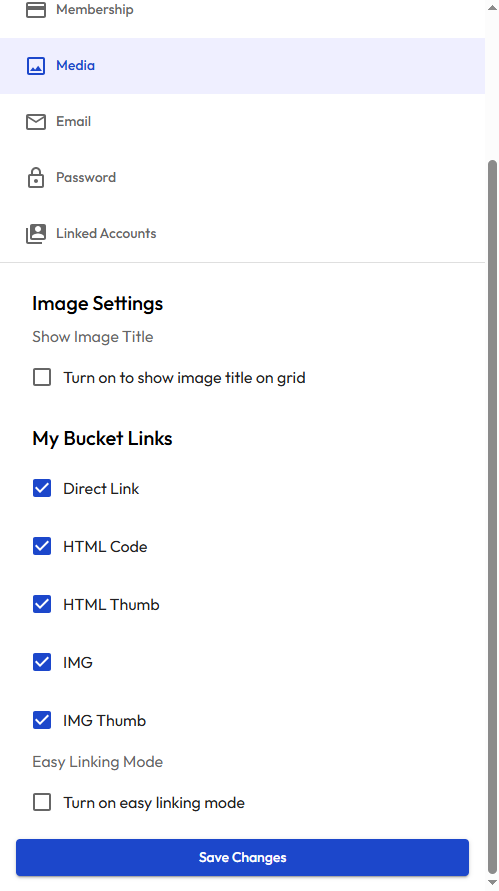Viewport: 499px width, 891px height.
Task: Click the Easy Linking Mode label
Action: point(97,762)
